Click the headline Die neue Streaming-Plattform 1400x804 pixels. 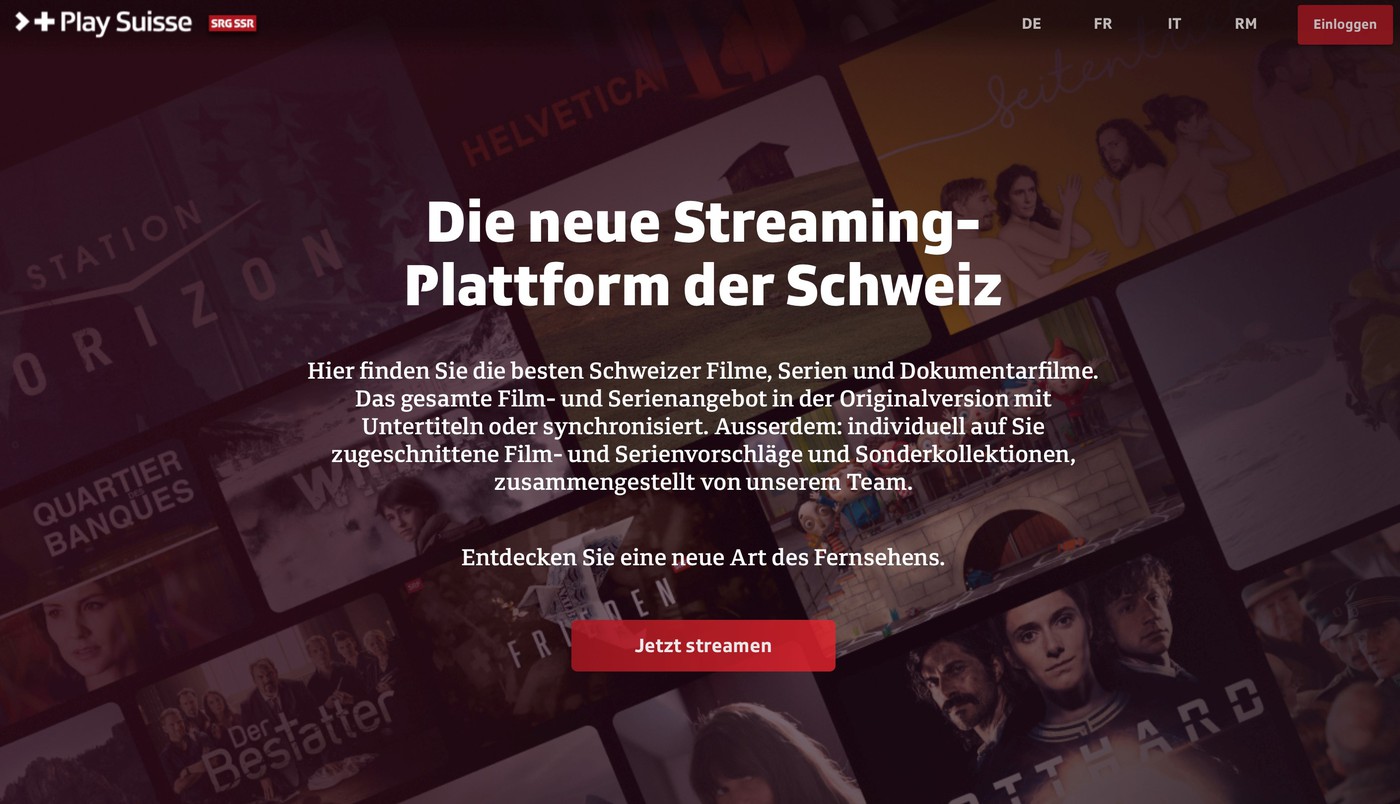pos(703,254)
